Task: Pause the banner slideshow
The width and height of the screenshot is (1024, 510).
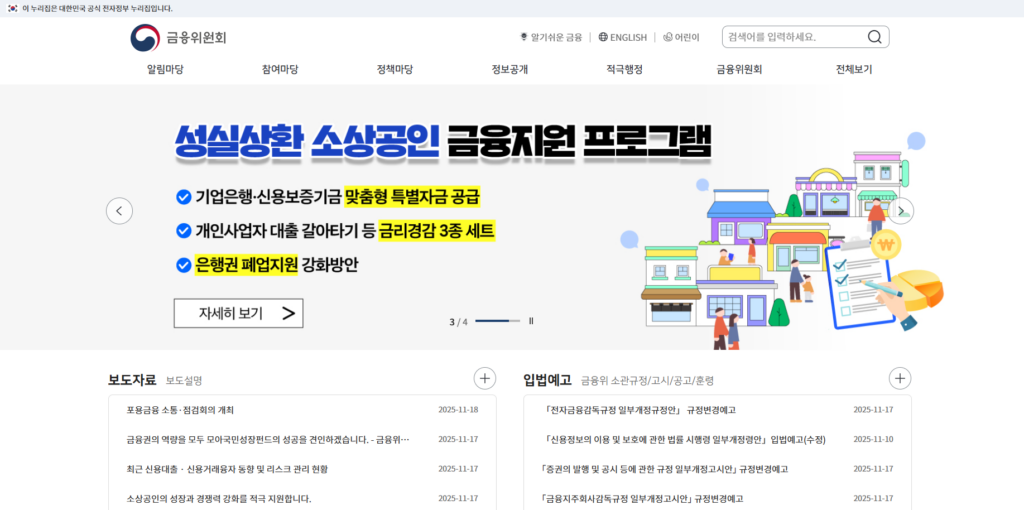Action: pos(531,321)
